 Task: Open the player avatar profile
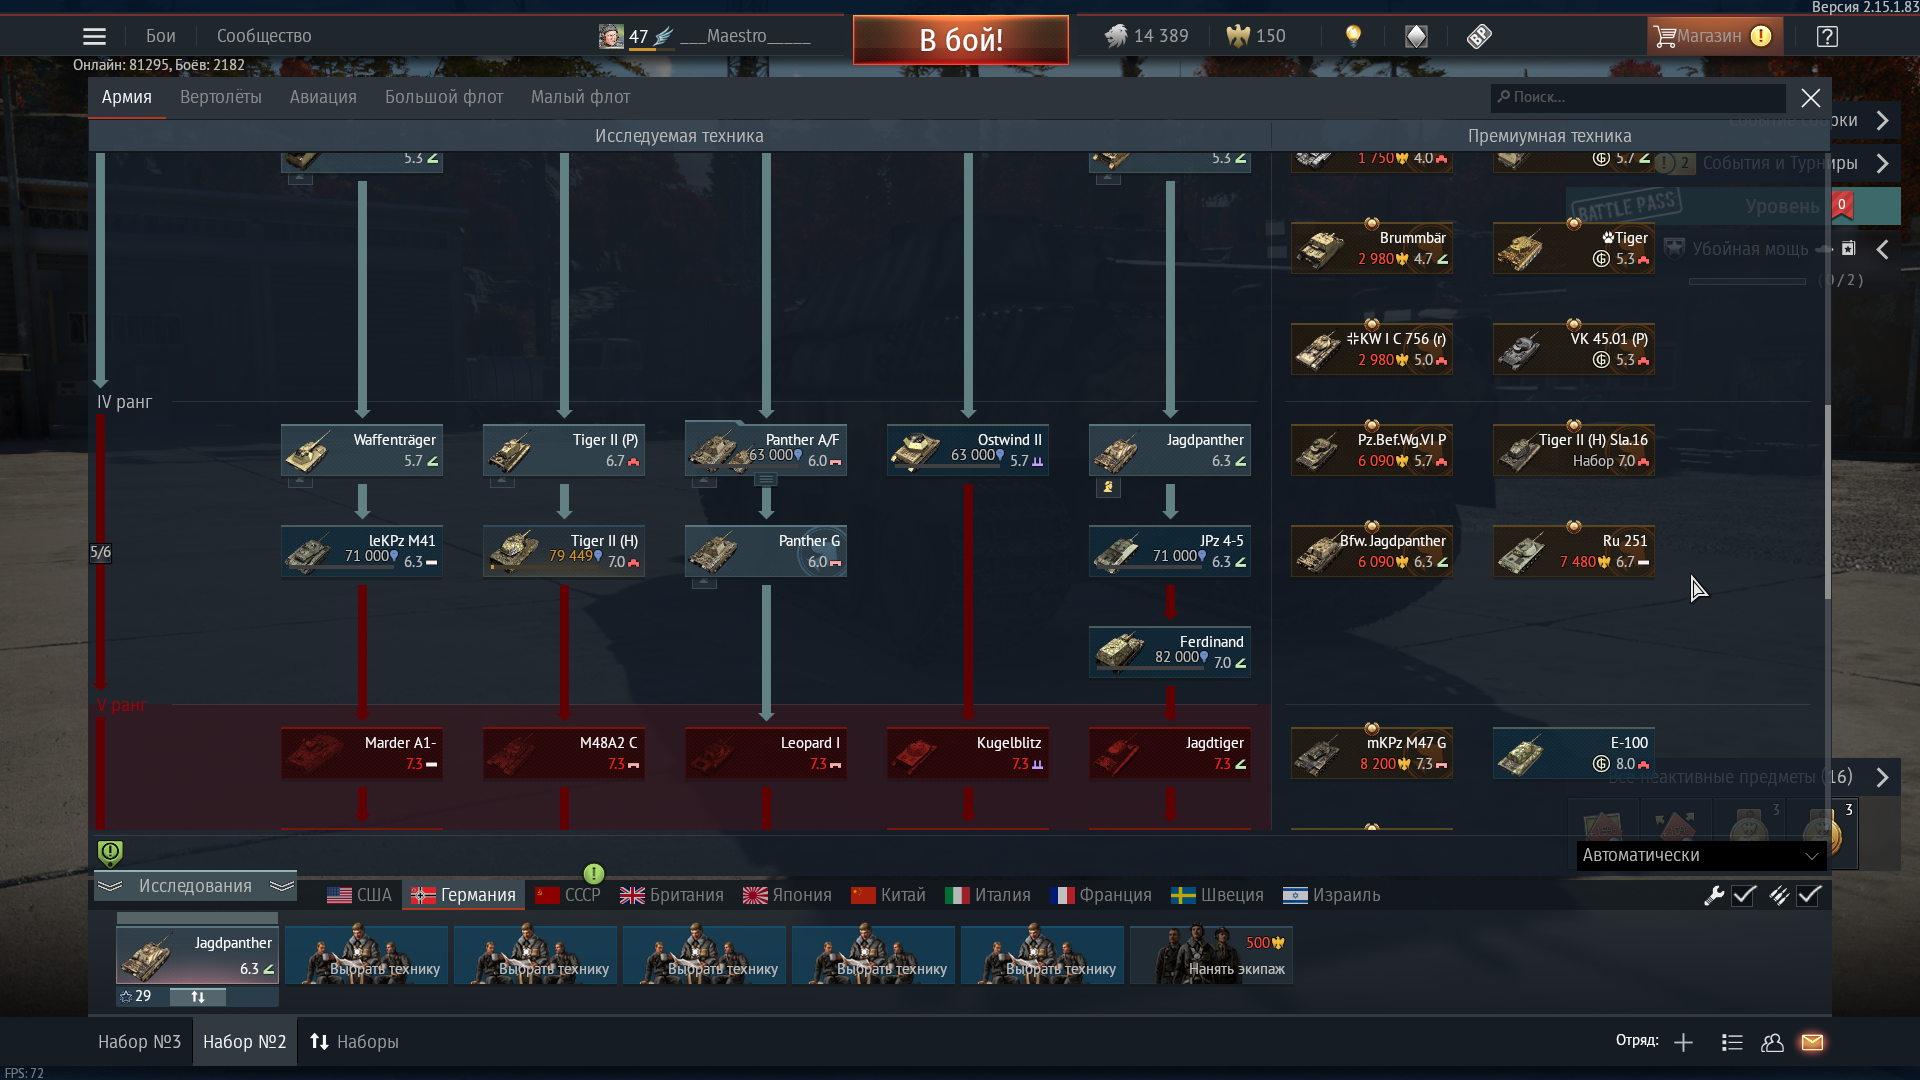tap(611, 36)
